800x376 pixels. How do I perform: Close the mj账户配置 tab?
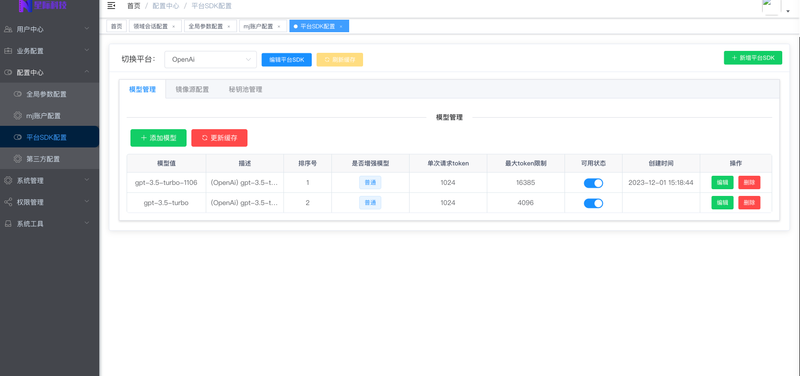pyautogui.click(x=279, y=27)
